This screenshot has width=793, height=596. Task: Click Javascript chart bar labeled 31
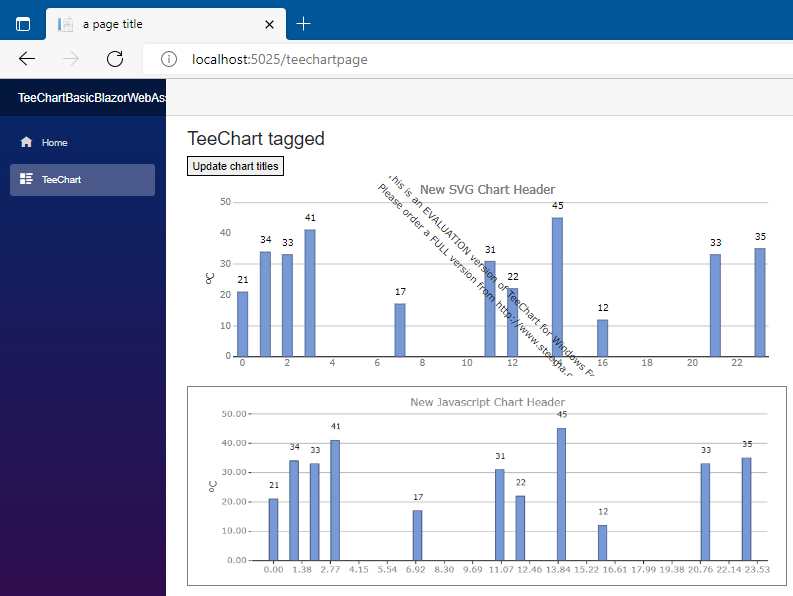(x=500, y=515)
